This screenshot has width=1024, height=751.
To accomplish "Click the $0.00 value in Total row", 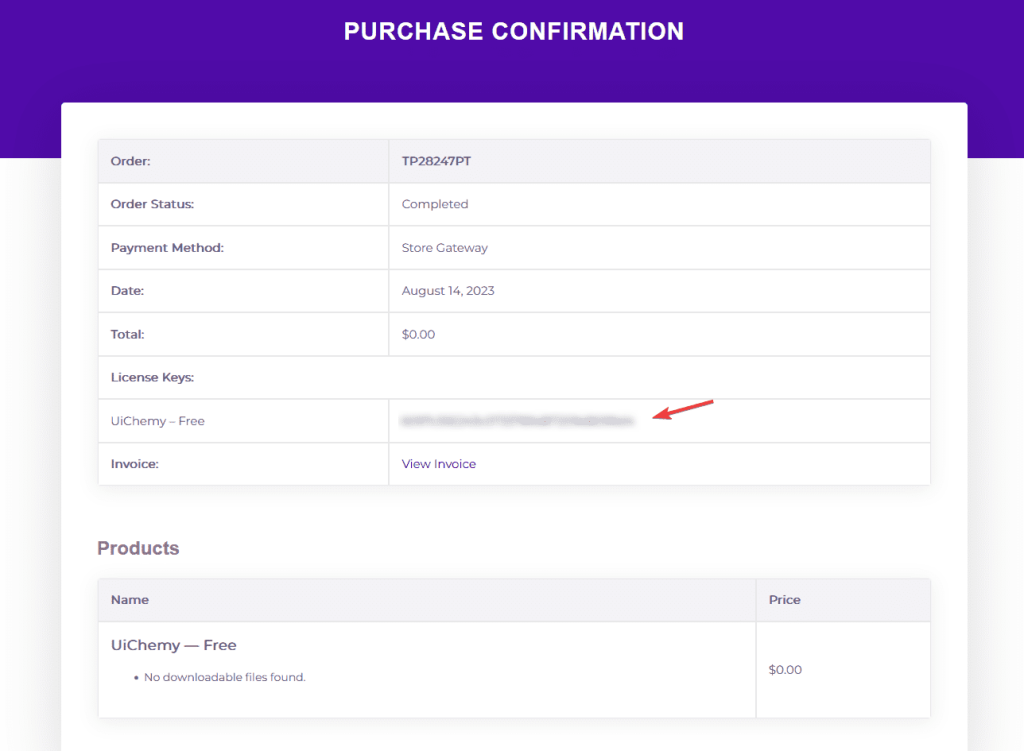I will [418, 334].
